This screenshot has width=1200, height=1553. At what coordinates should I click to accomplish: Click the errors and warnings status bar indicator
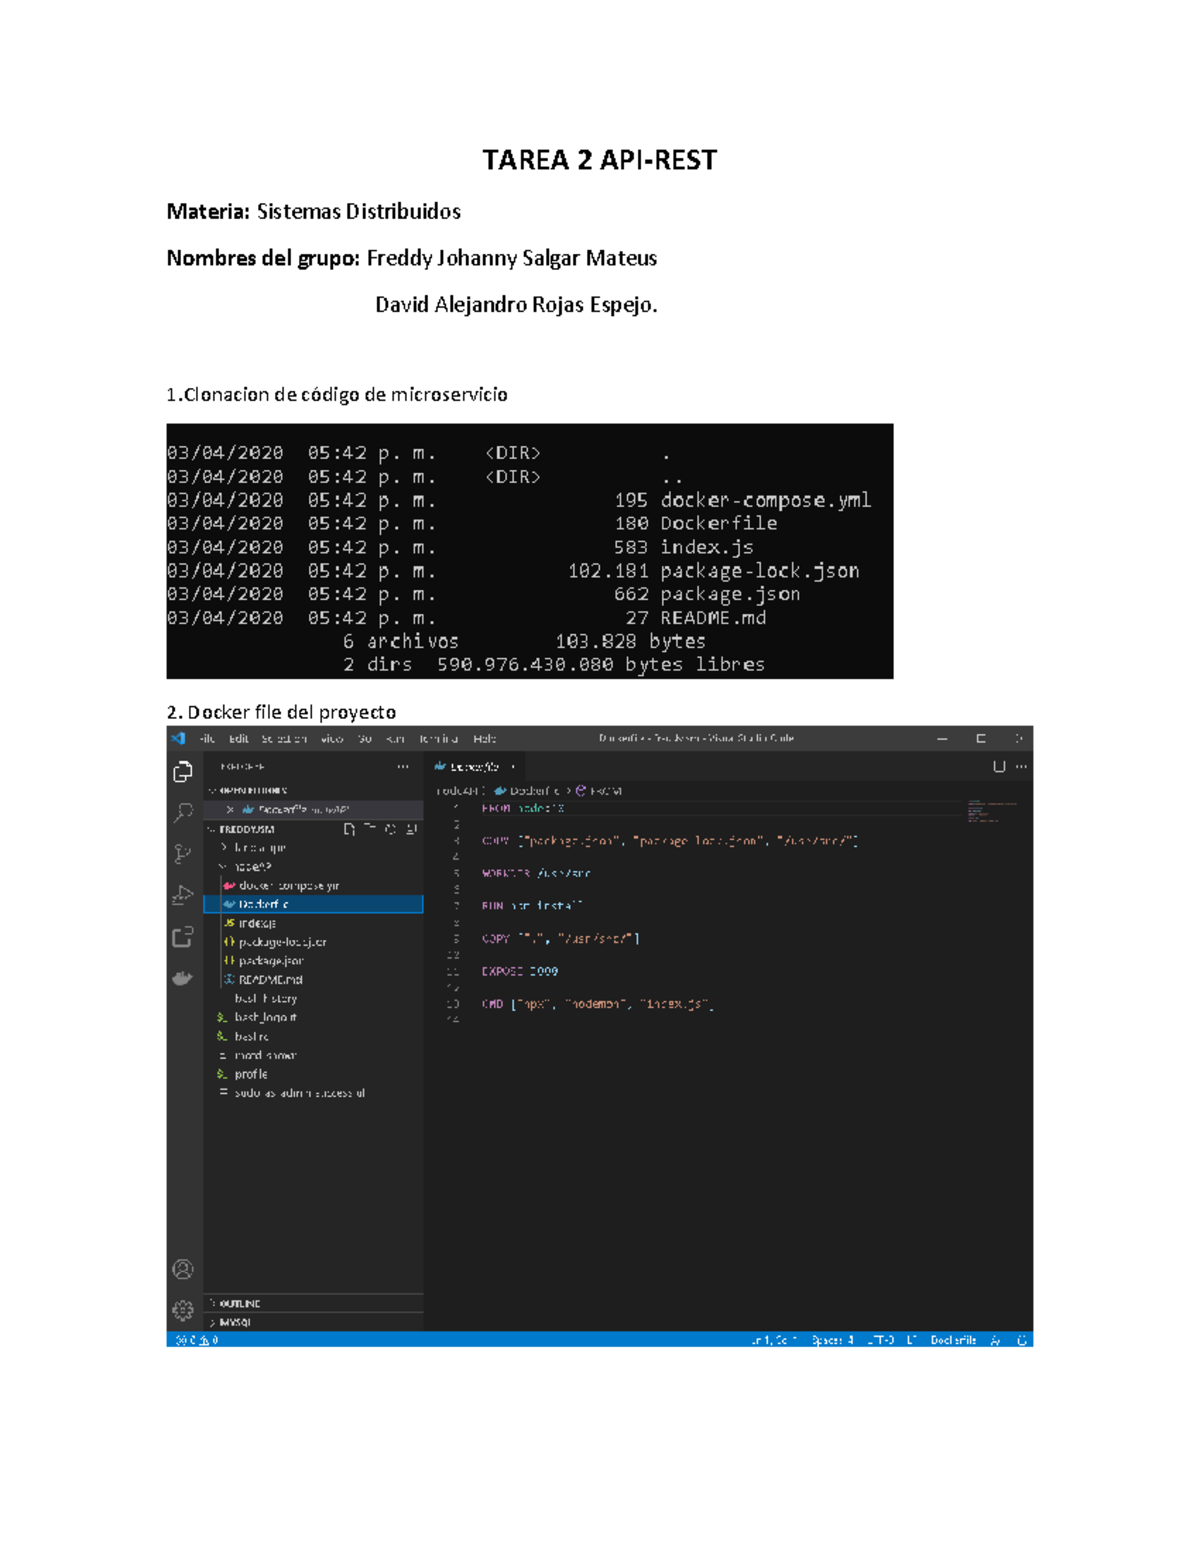pos(197,1340)
